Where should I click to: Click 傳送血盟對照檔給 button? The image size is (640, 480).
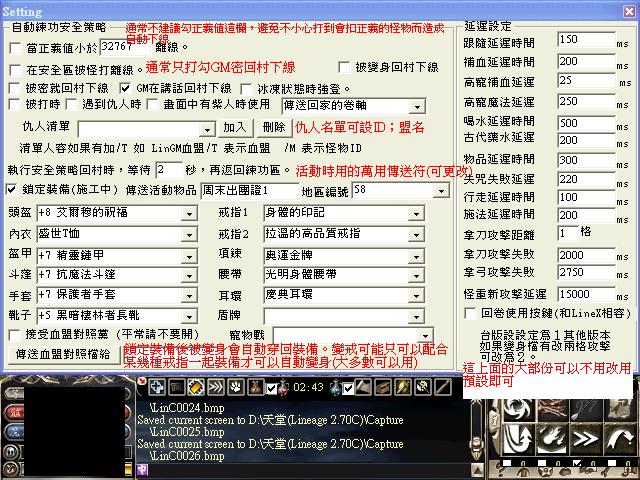(x=63, y=354)
